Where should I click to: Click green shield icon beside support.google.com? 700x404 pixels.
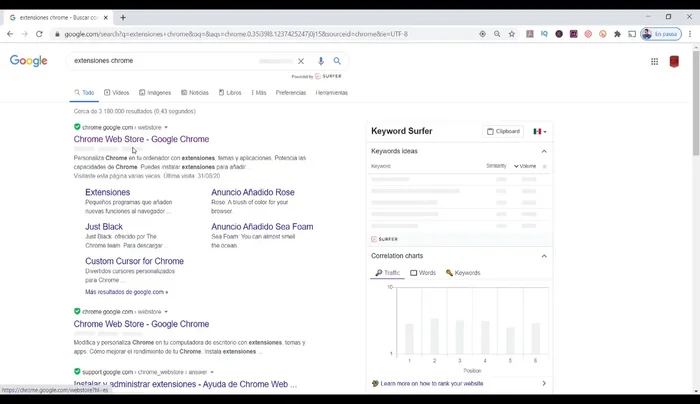tap(77, 372)
